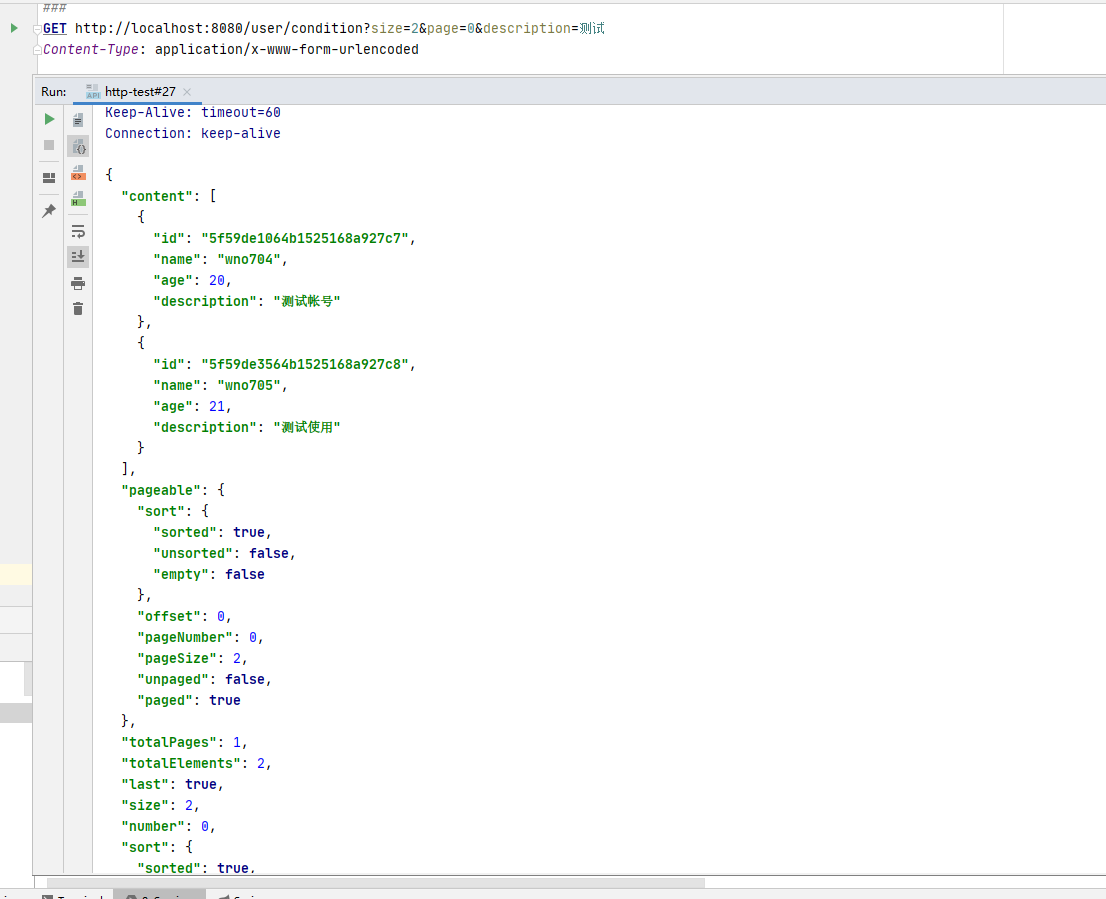Viewport: 1106px width, 899px height.
Task: Click the Content-Type header line in editor
Action: tap(230, 49)
